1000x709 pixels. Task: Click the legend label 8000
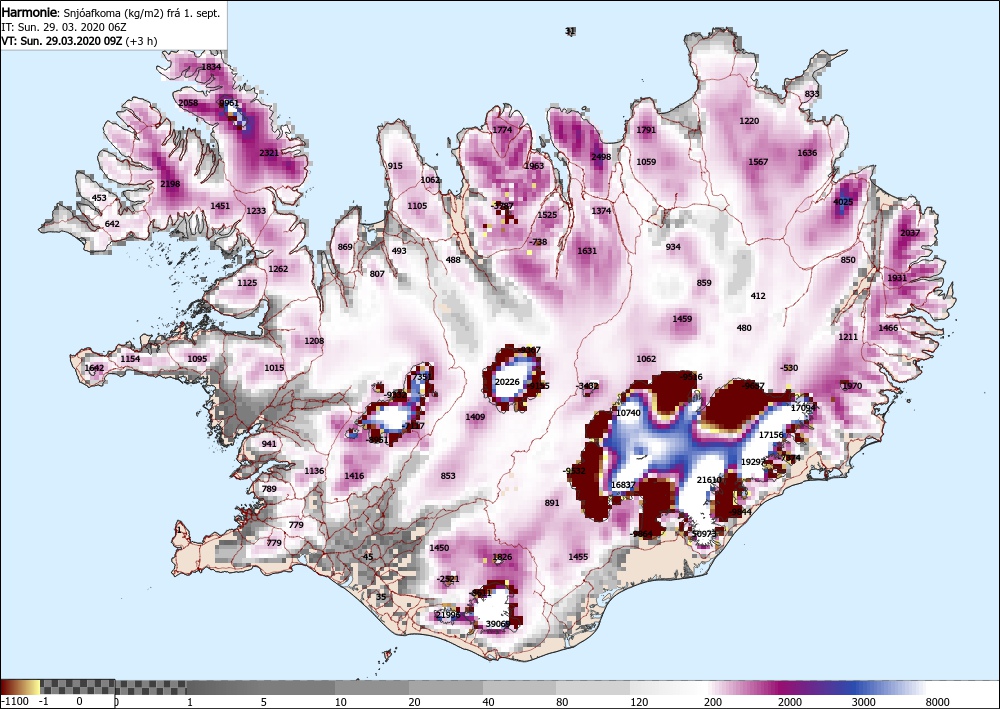point(938,702)
